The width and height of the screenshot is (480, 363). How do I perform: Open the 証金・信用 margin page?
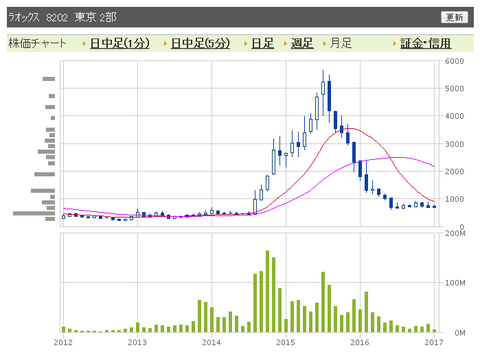426,43
